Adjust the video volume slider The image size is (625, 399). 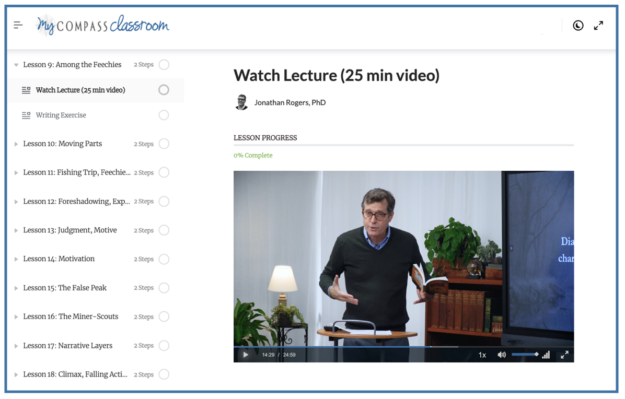[x=525, y=354]
